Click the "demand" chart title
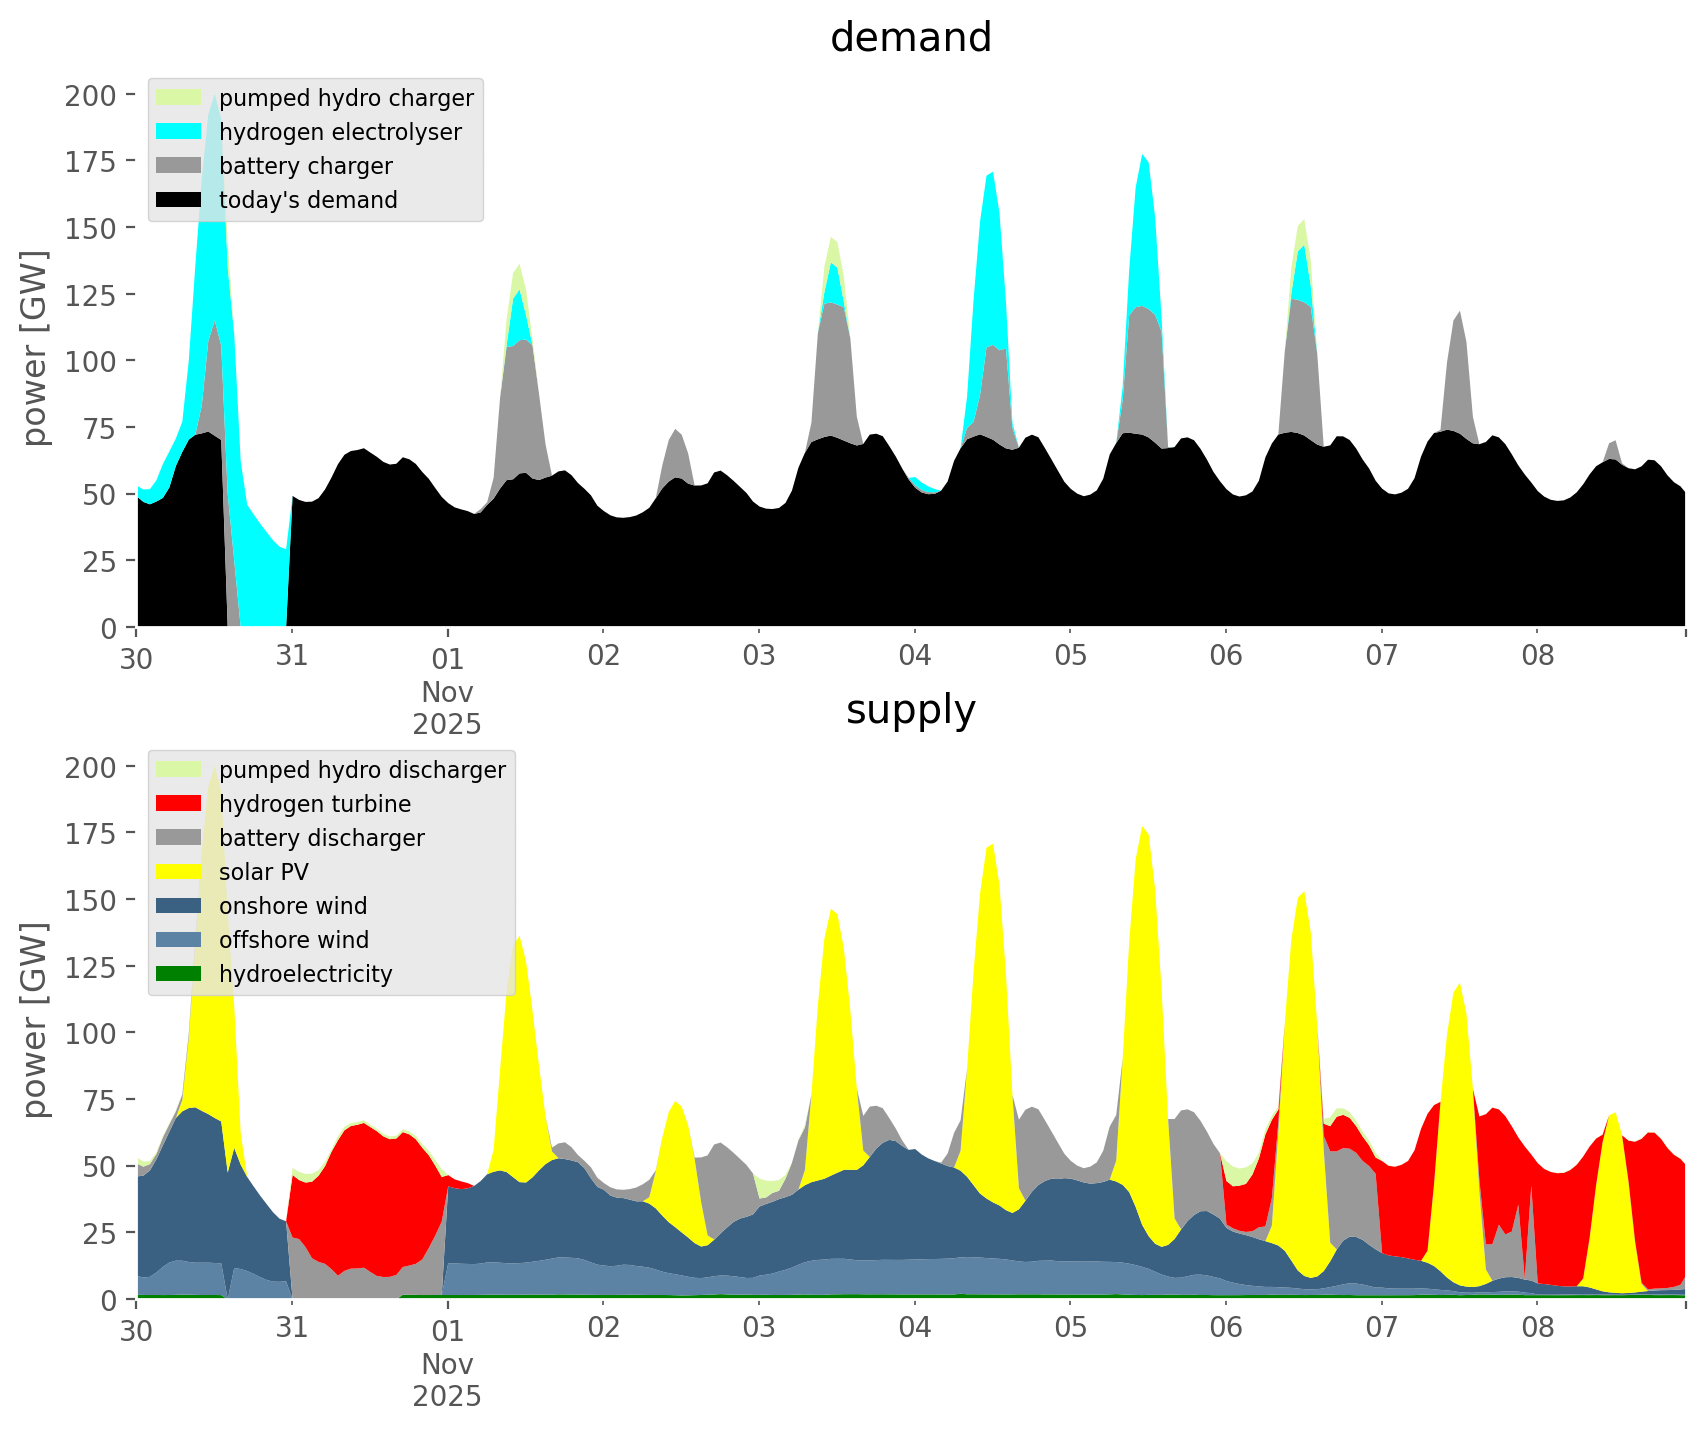1706x1431 pixels. pyautogui.click(x=910, y=38)
